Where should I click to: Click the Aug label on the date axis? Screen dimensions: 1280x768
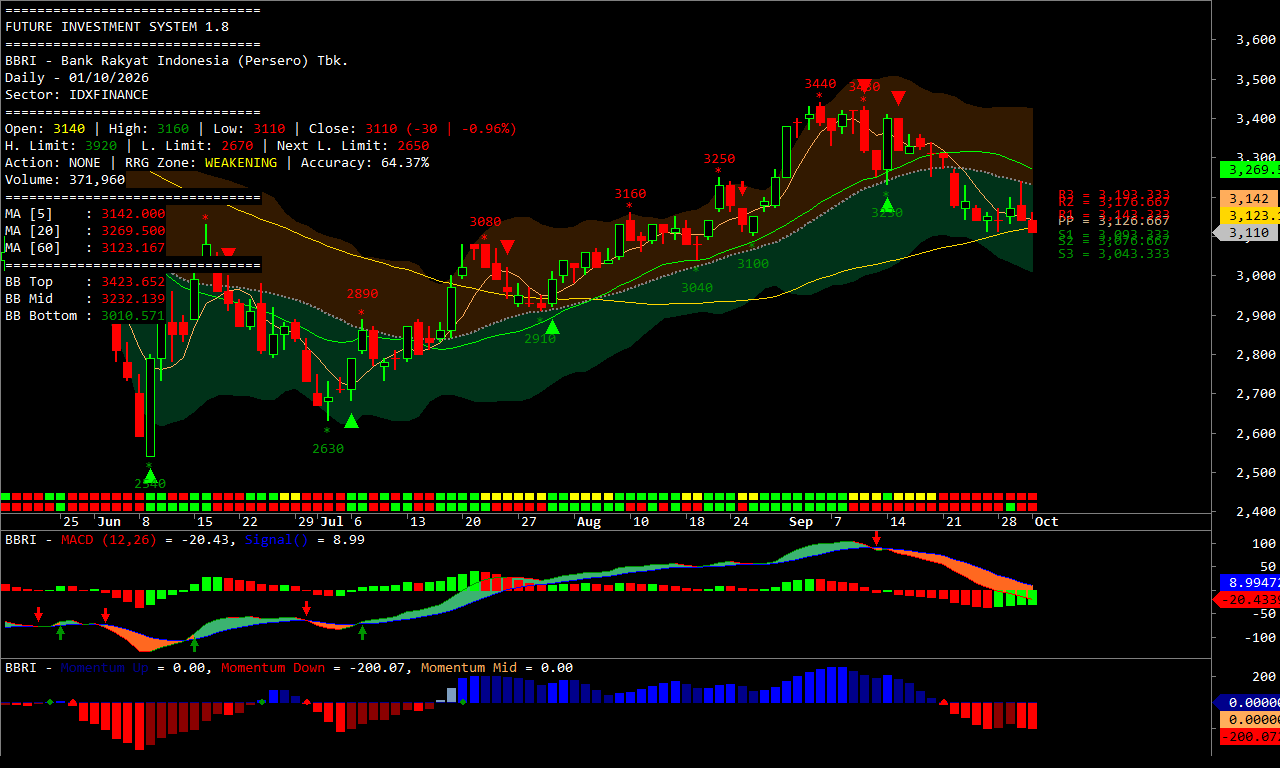coord(589,522)
